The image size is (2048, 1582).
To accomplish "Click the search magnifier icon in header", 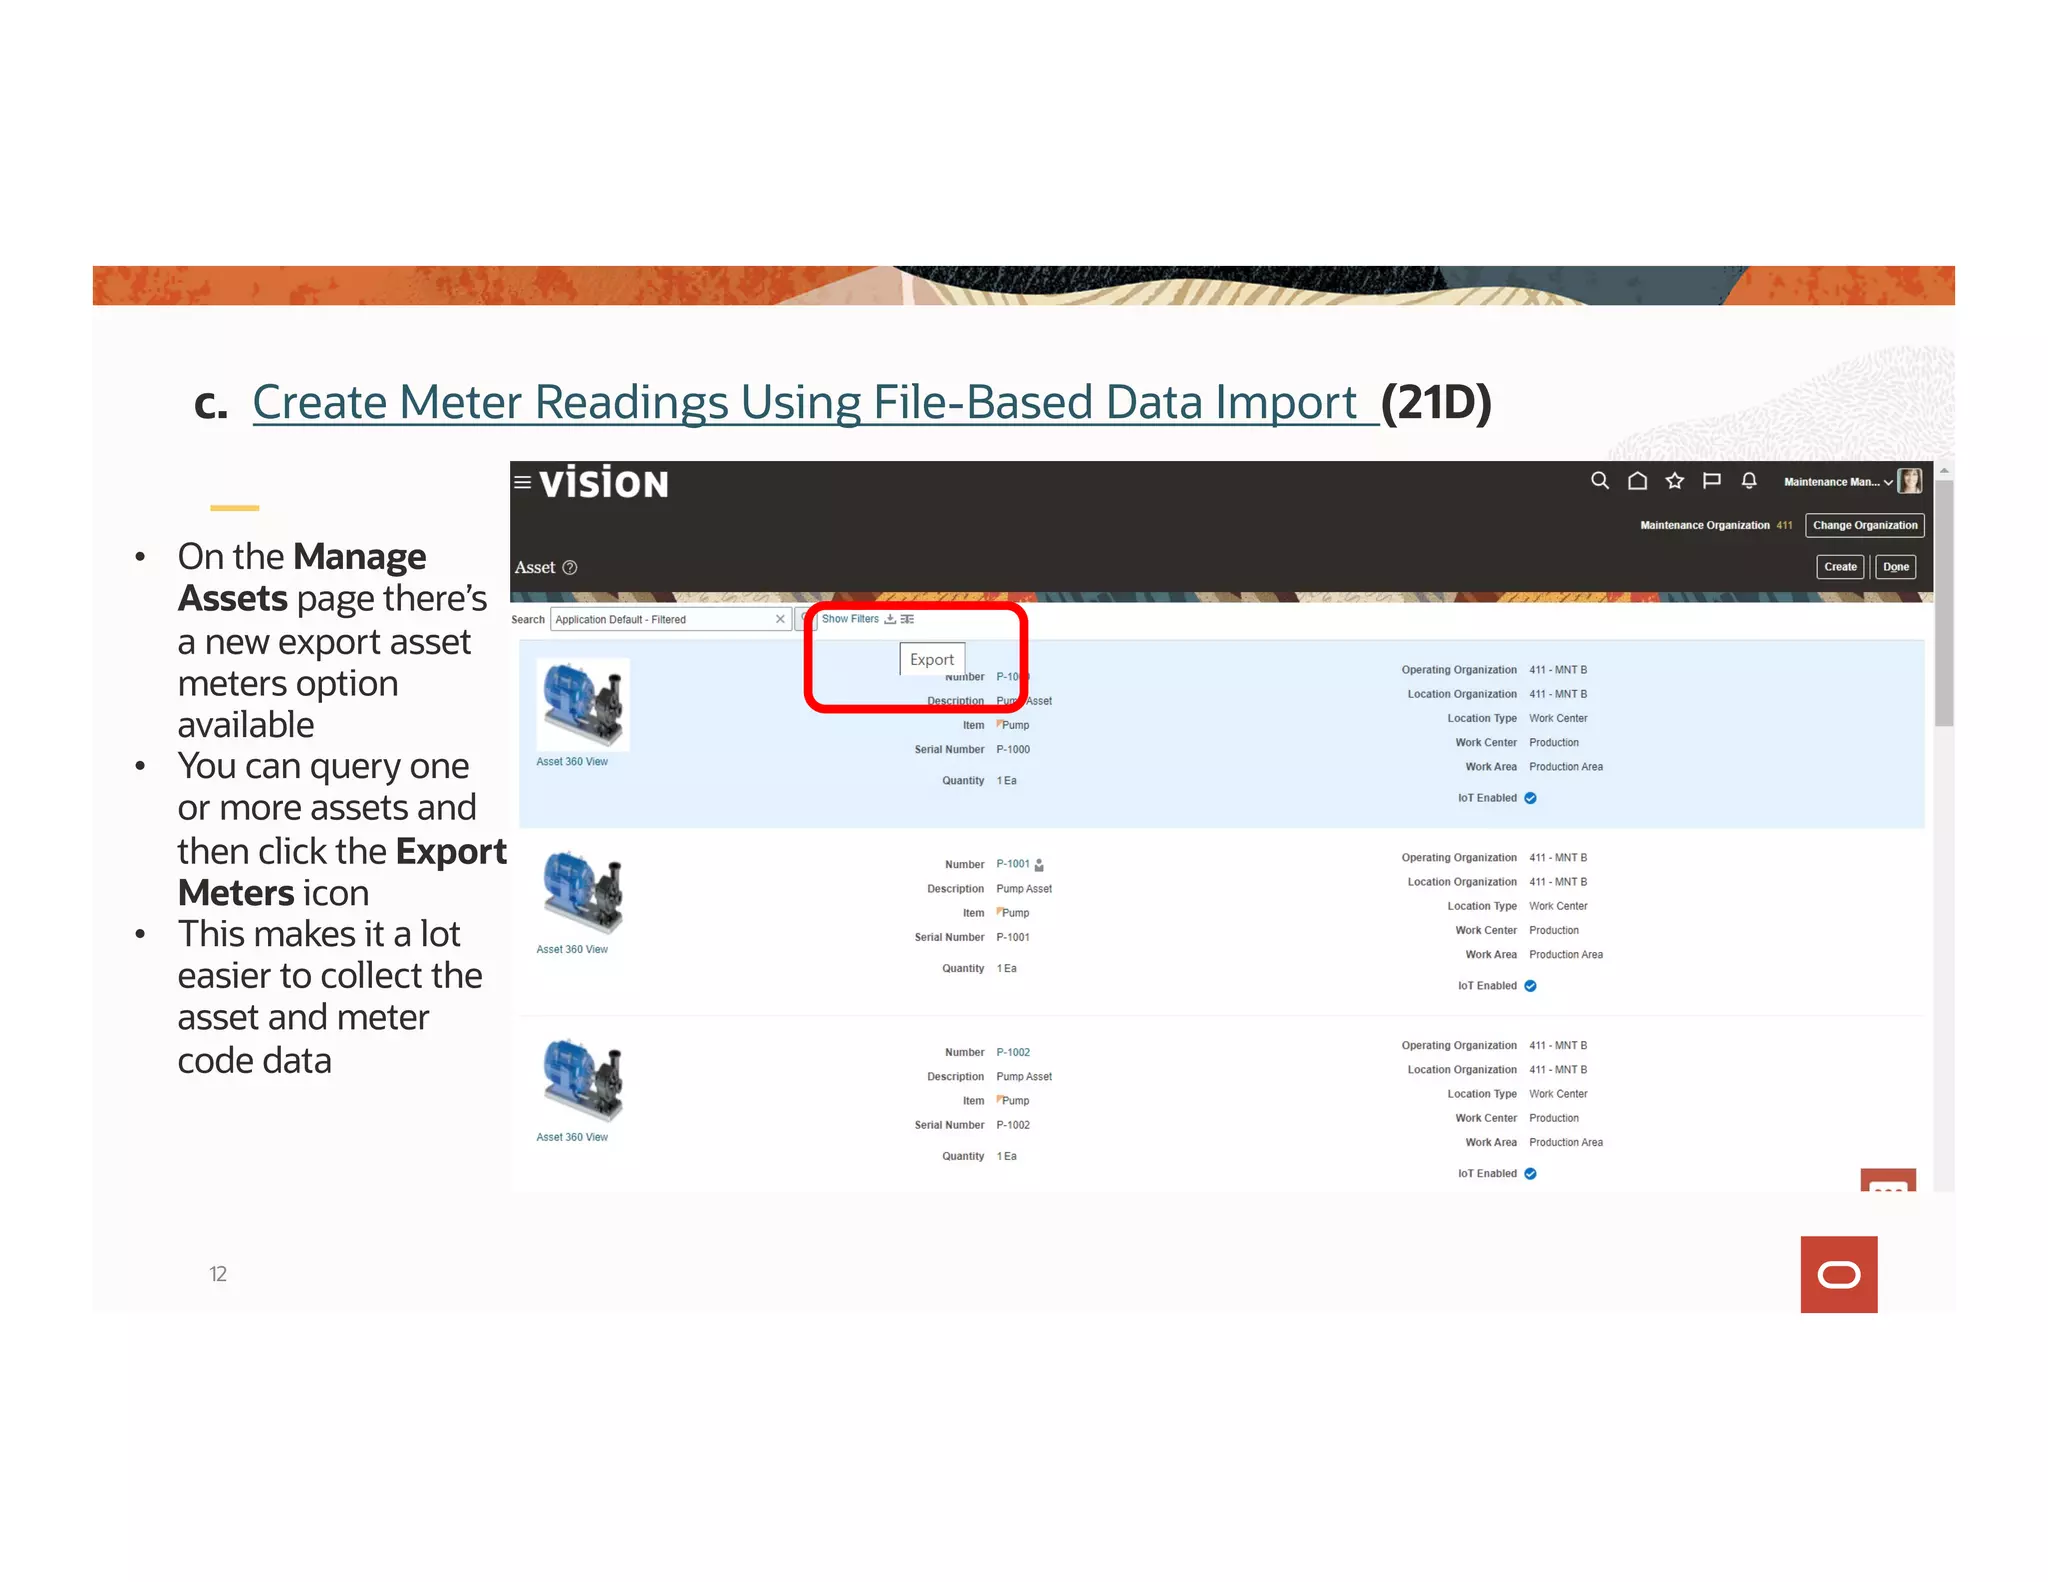I will click(1600, 481).
